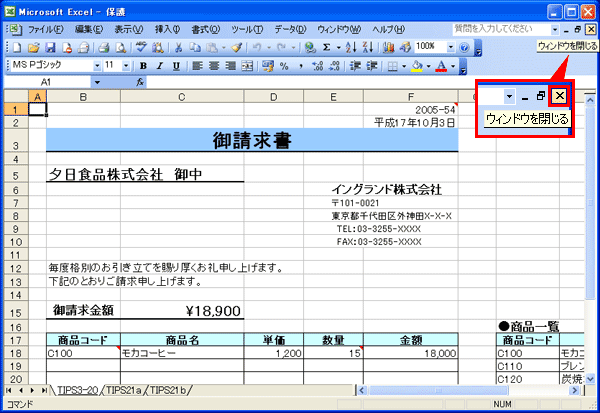600x413 pixels.
Task: Click the Insert Function fx icon
Action: click(x=140, y=82)
